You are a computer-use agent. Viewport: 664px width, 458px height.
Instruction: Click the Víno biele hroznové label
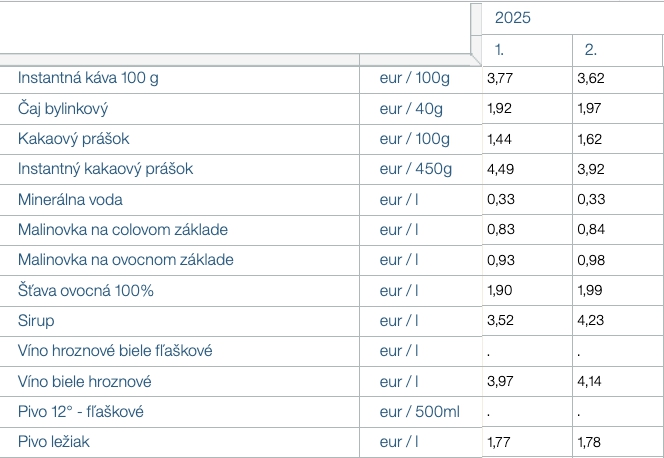[x=84, y=382]
